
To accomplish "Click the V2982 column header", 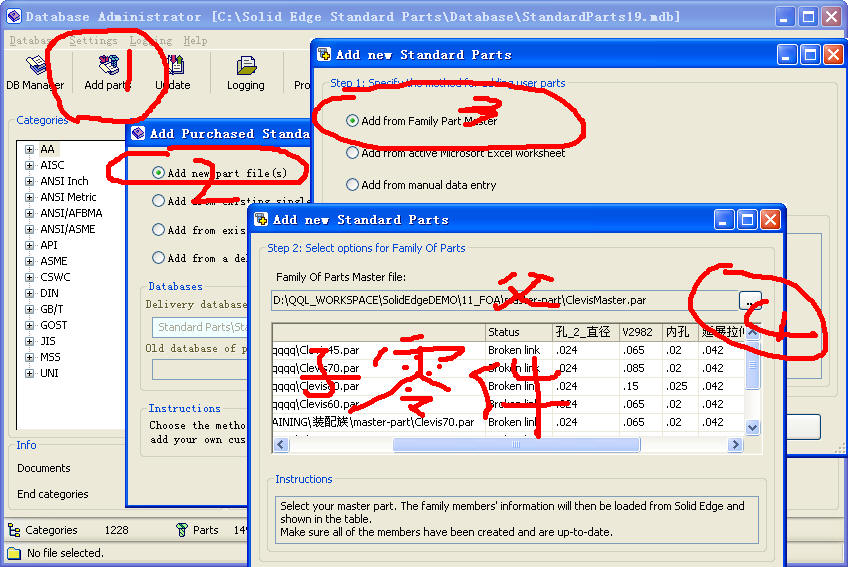I will (x=640, y=332).
